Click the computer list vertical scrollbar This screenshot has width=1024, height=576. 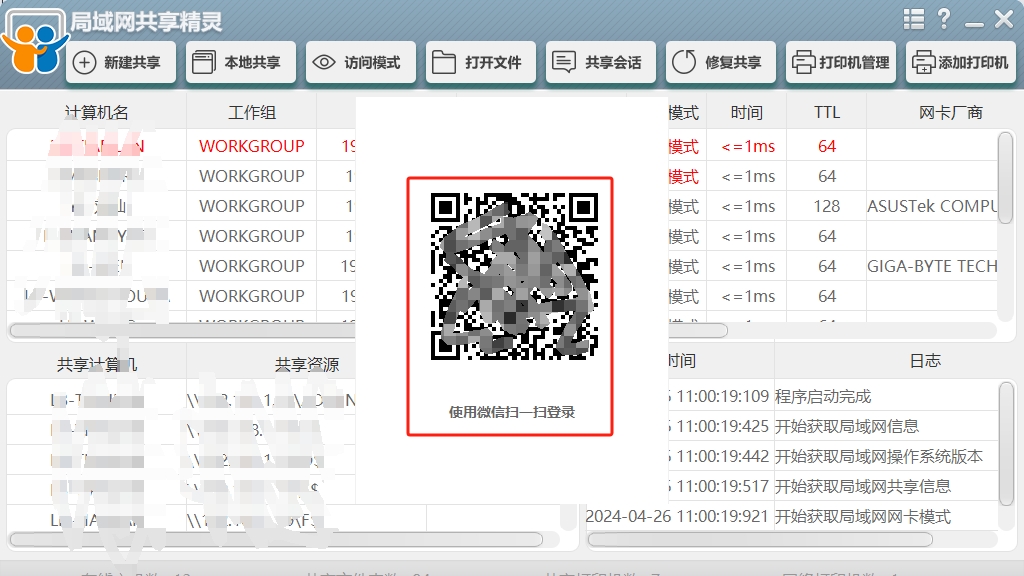[x=1006, y=178]
